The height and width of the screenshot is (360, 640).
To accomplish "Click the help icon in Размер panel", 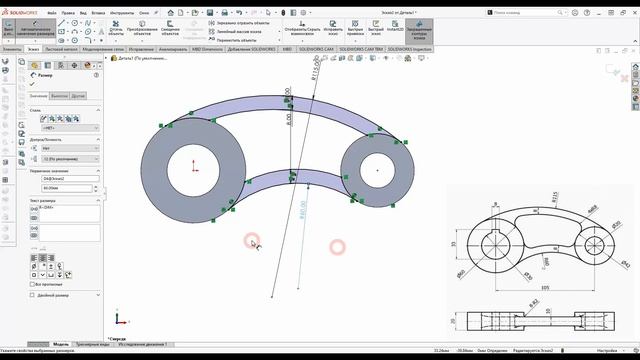I will coord(96,75).
